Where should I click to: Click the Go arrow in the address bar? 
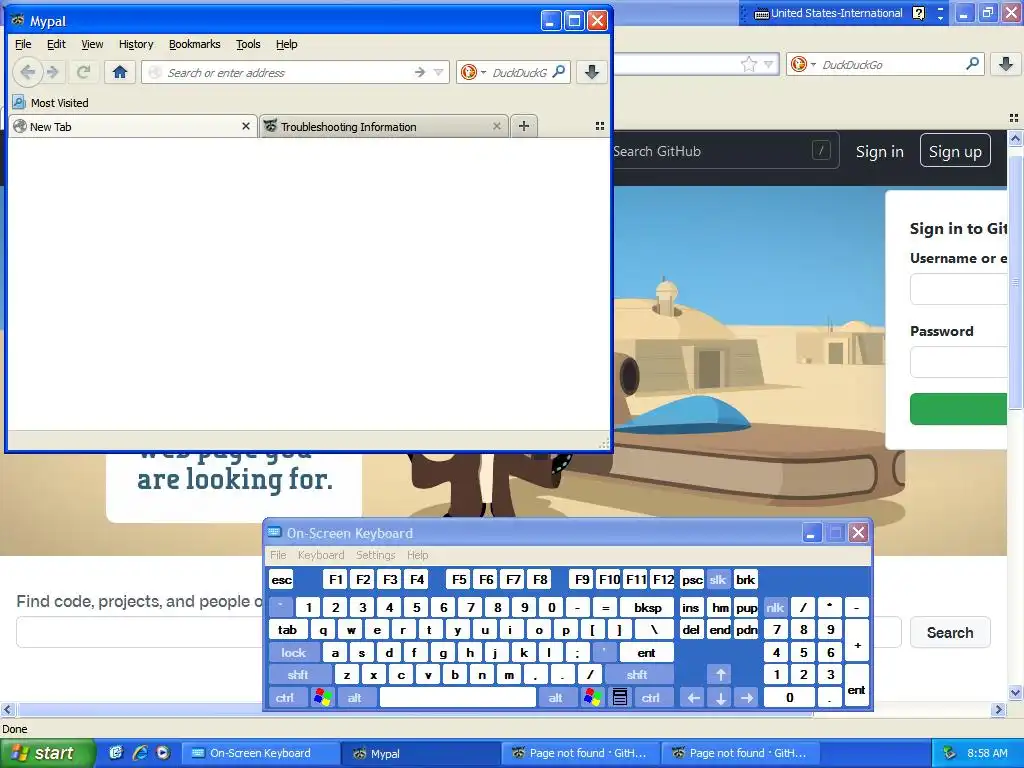tap(419, 72)
